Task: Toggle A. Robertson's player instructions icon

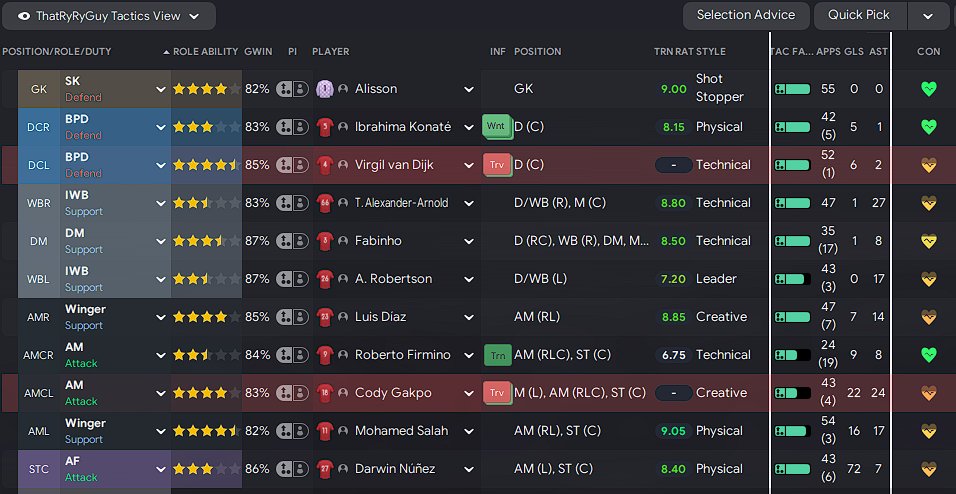Action: [x=291, y=279]
